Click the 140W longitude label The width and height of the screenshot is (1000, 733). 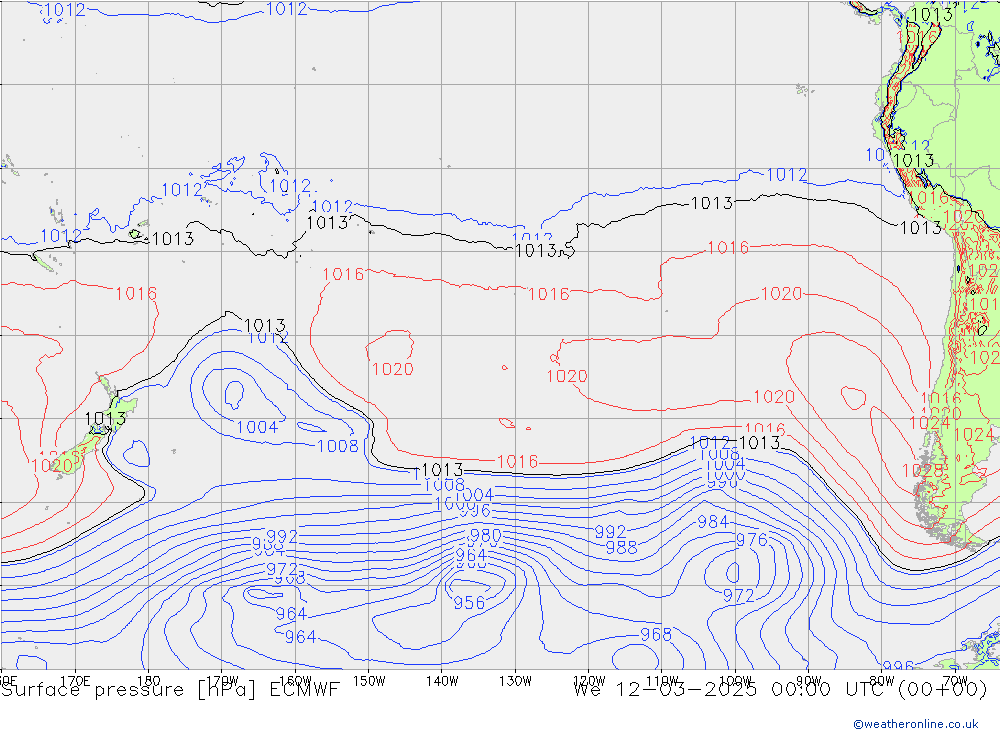(x=442, y=681)
